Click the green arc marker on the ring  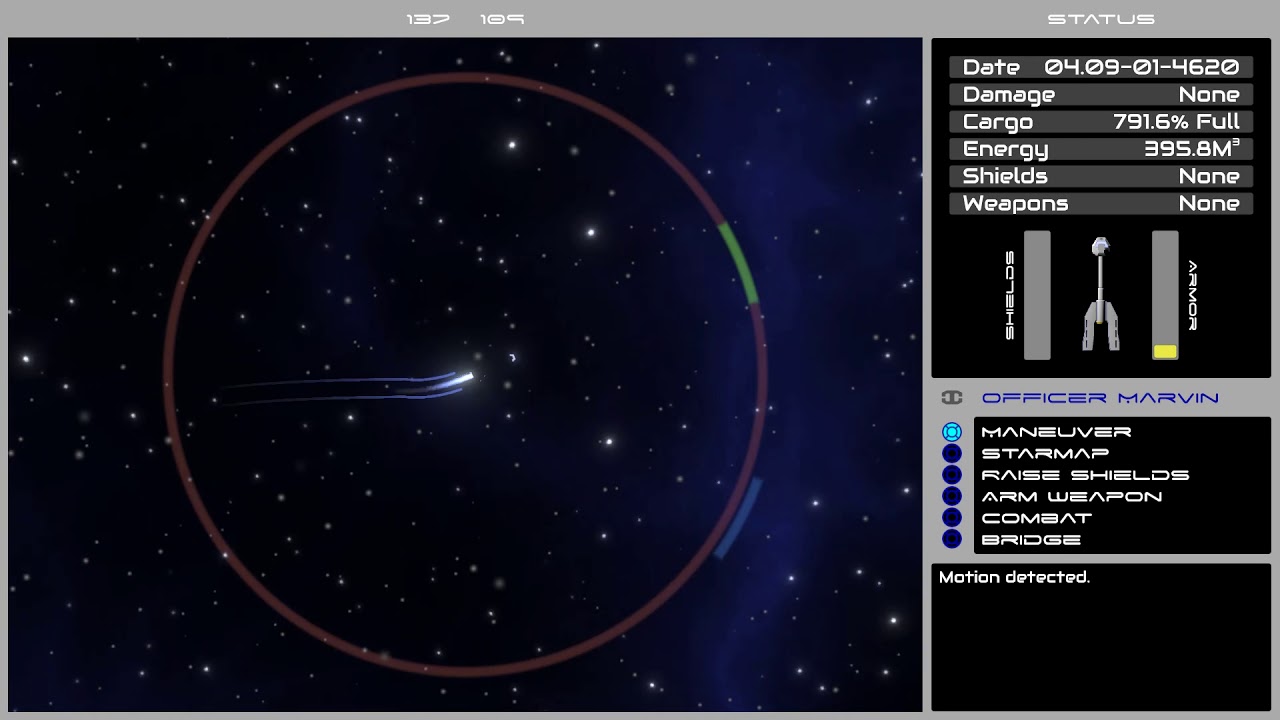point(738,263)
